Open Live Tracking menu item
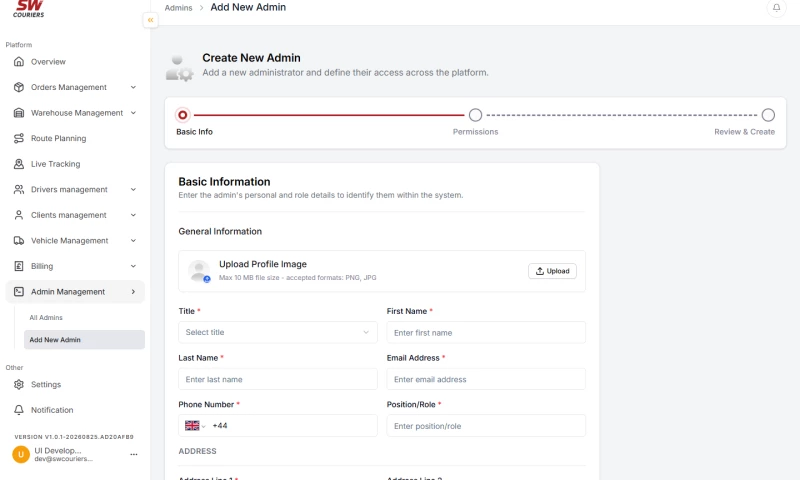The image size is (800, 480). (x=75, y=164)
